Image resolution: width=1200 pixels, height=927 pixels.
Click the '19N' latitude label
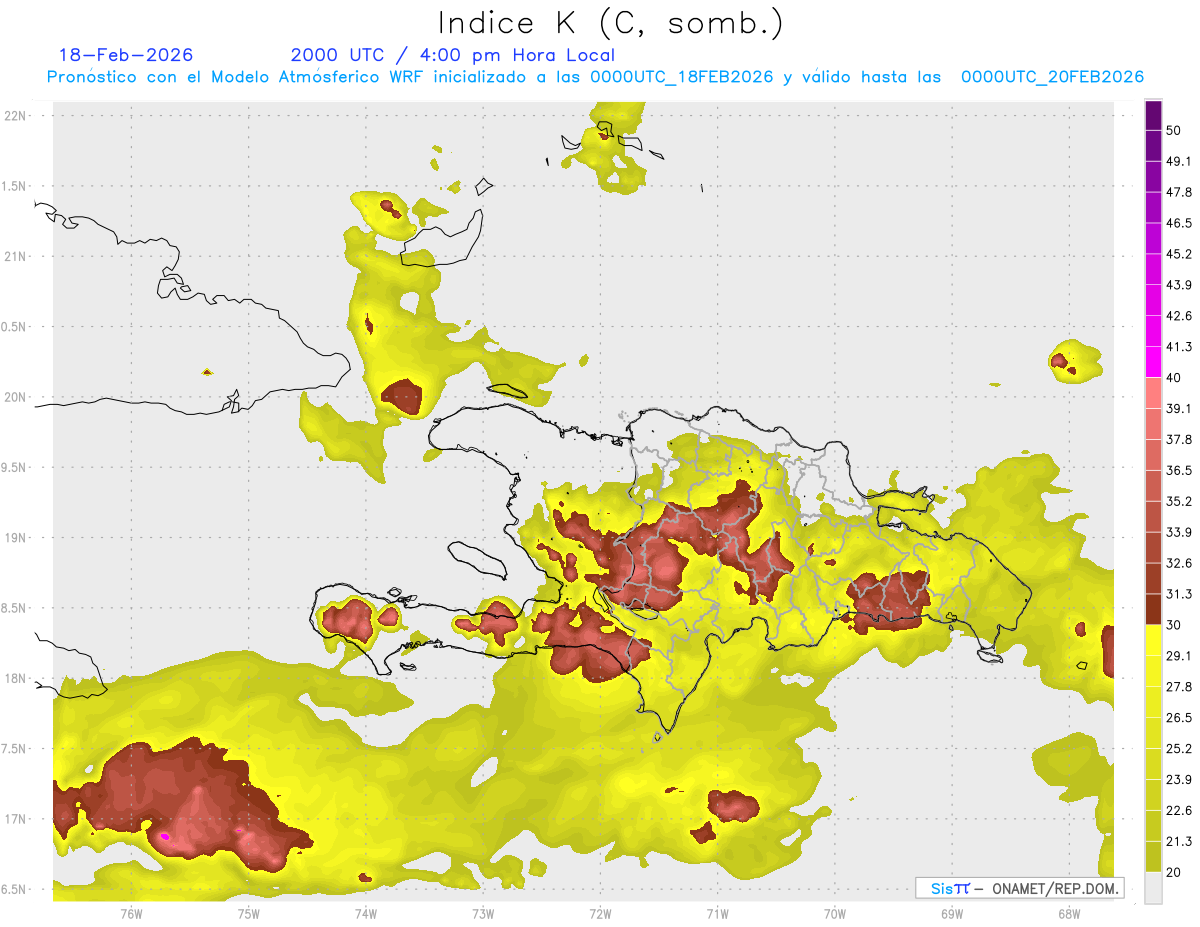(x=15, y=538)
